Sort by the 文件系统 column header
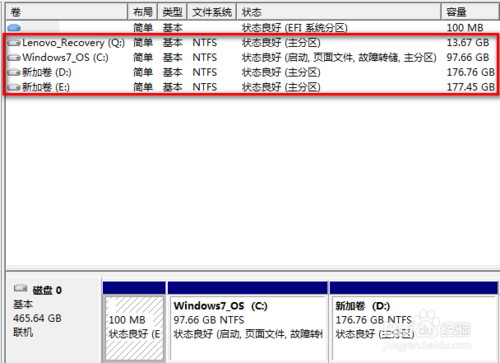 pos(212,12)
